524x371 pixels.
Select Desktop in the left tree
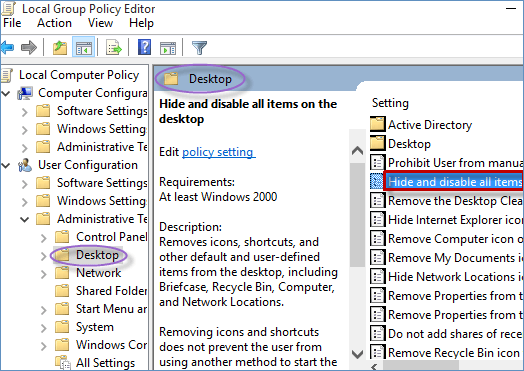point(97,255)
